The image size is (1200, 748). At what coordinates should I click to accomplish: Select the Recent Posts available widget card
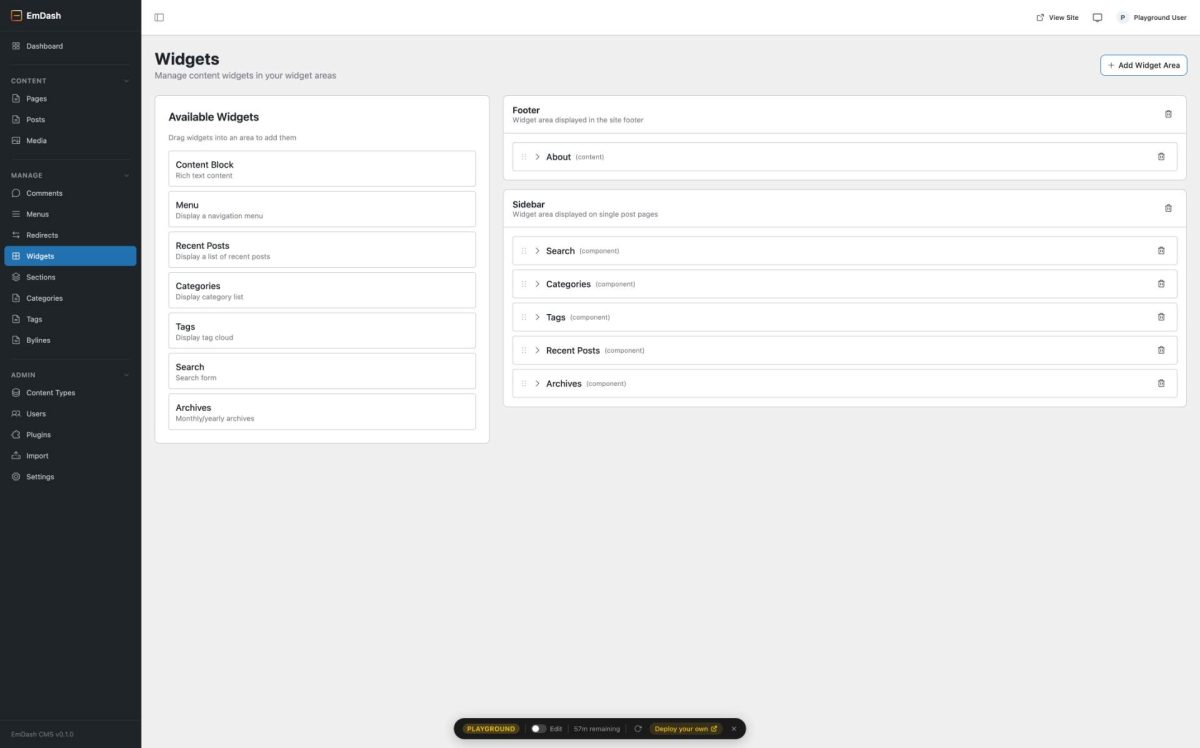click(322, 250)
